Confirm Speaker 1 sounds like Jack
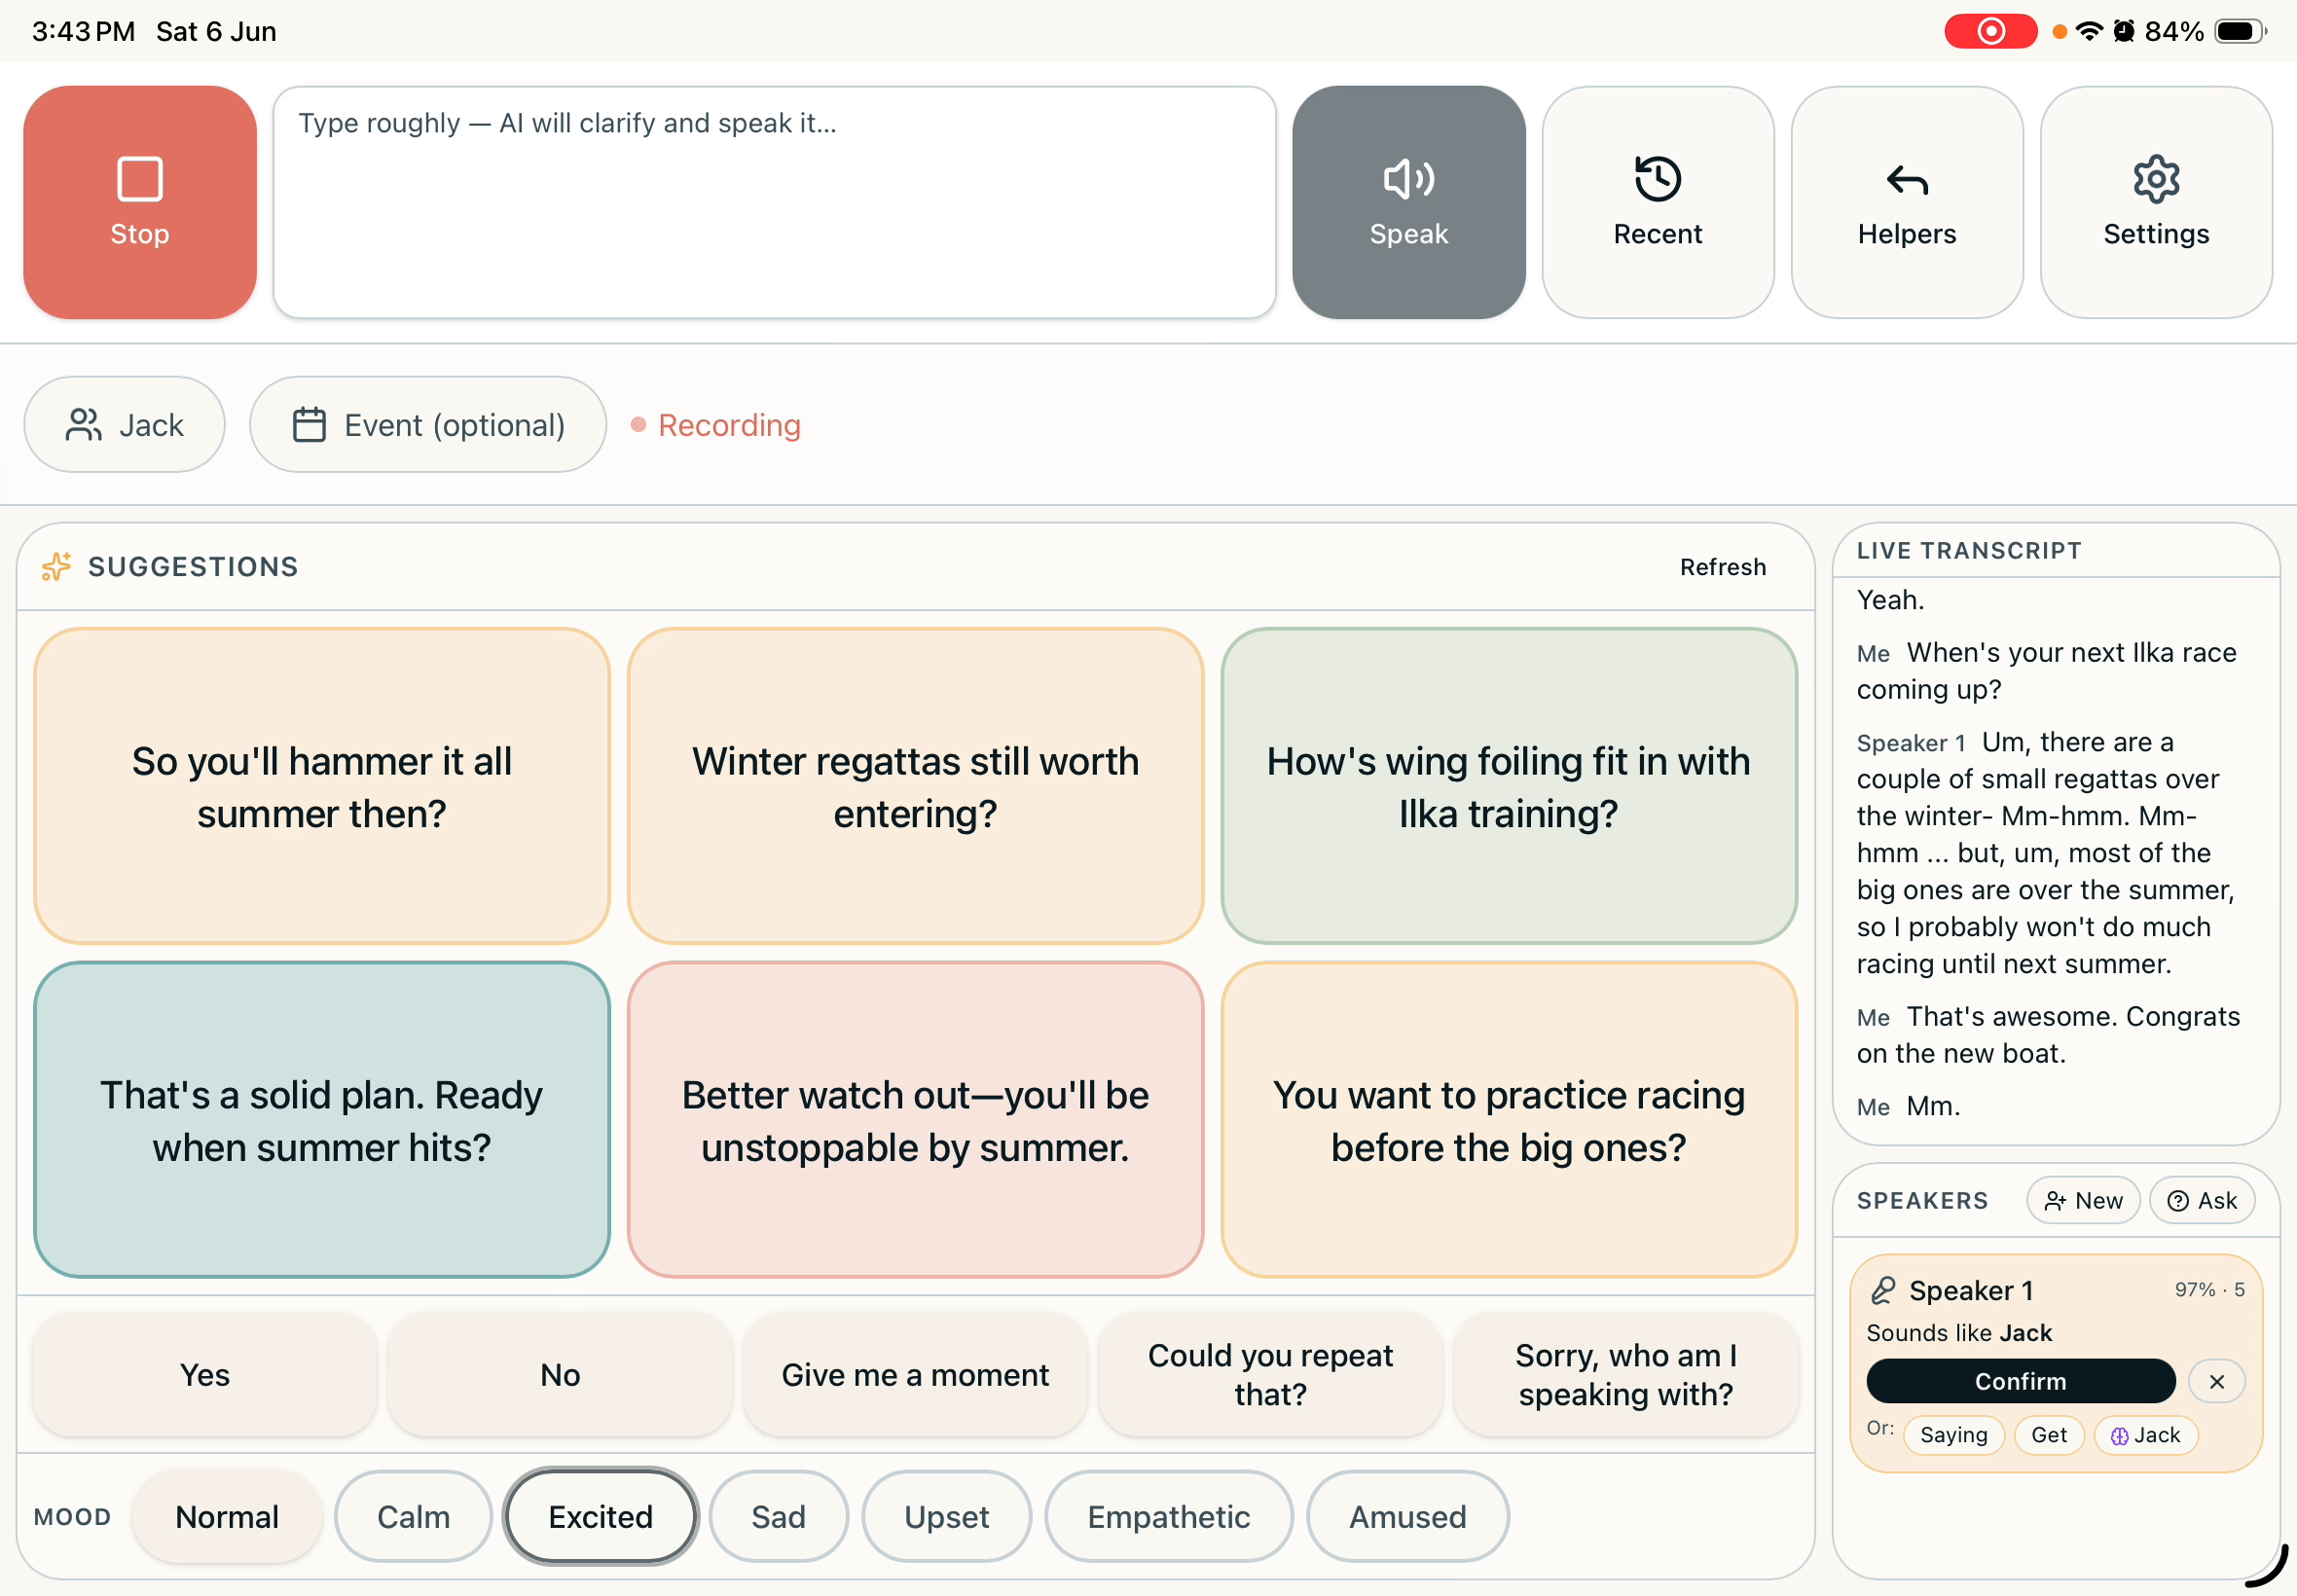Screen dimensions: 2297x1596 [x=2020, y=1381]
